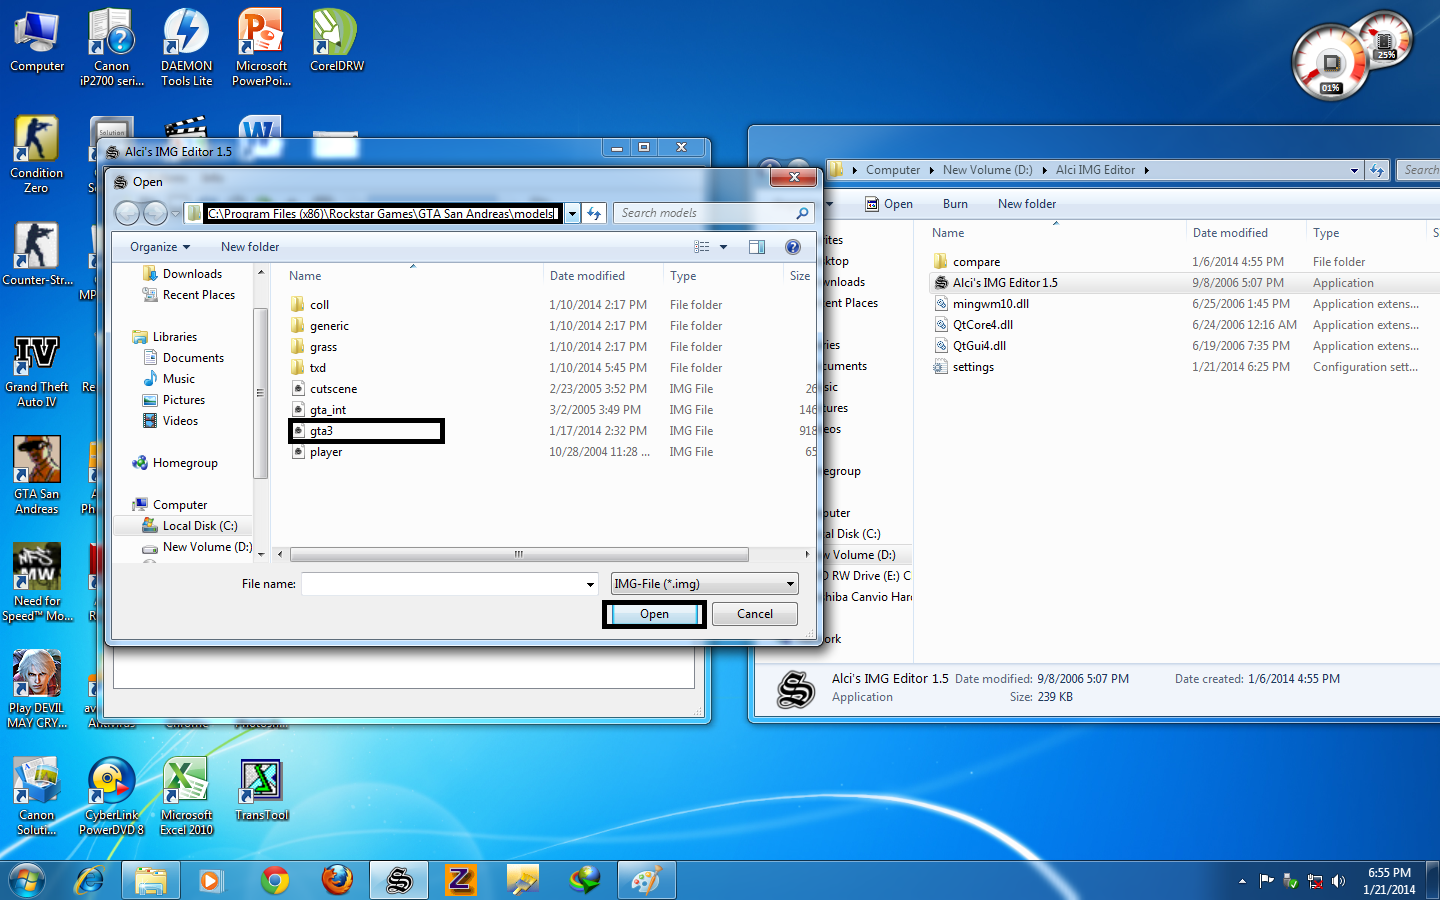This screenshot has height=900, width=1440.
Task: Refresh the models folder view
Action: click(594, 212)
